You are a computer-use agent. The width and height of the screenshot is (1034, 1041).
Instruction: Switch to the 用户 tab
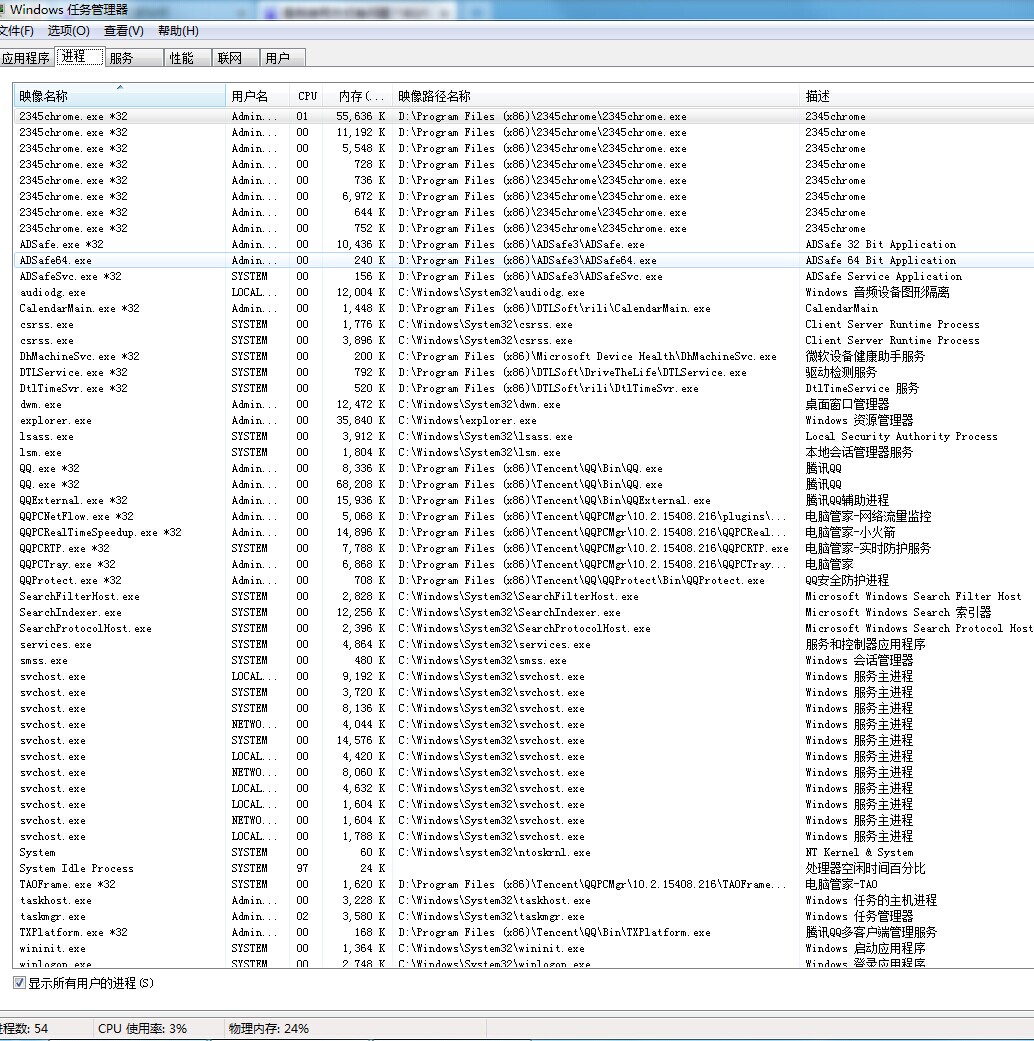[283, 58]
